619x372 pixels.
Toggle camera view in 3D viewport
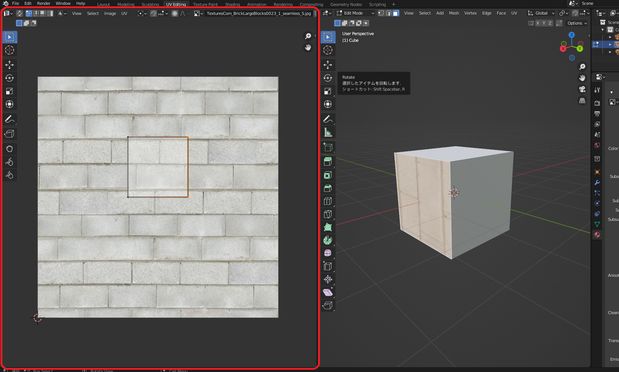pyautogui.click(x=582, y=89)
